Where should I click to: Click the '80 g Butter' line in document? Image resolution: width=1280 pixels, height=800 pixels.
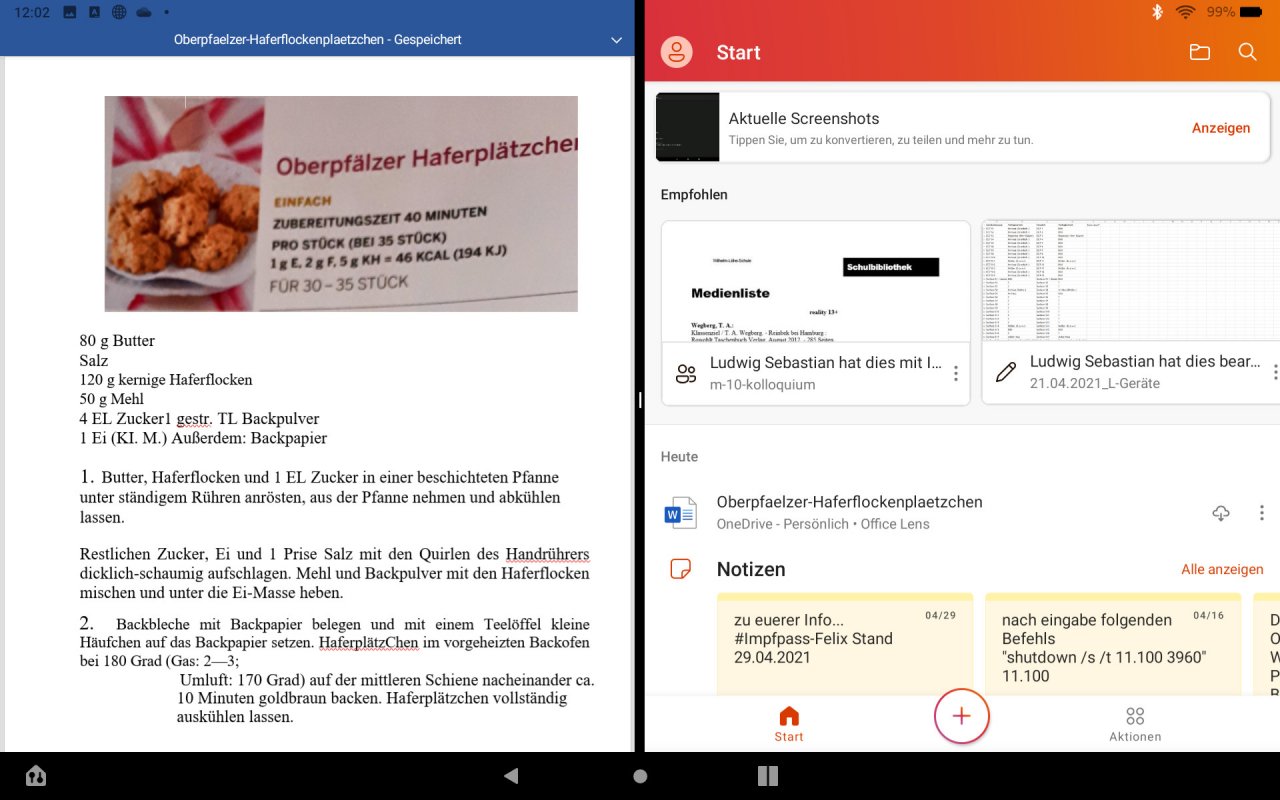pos(117,341)
